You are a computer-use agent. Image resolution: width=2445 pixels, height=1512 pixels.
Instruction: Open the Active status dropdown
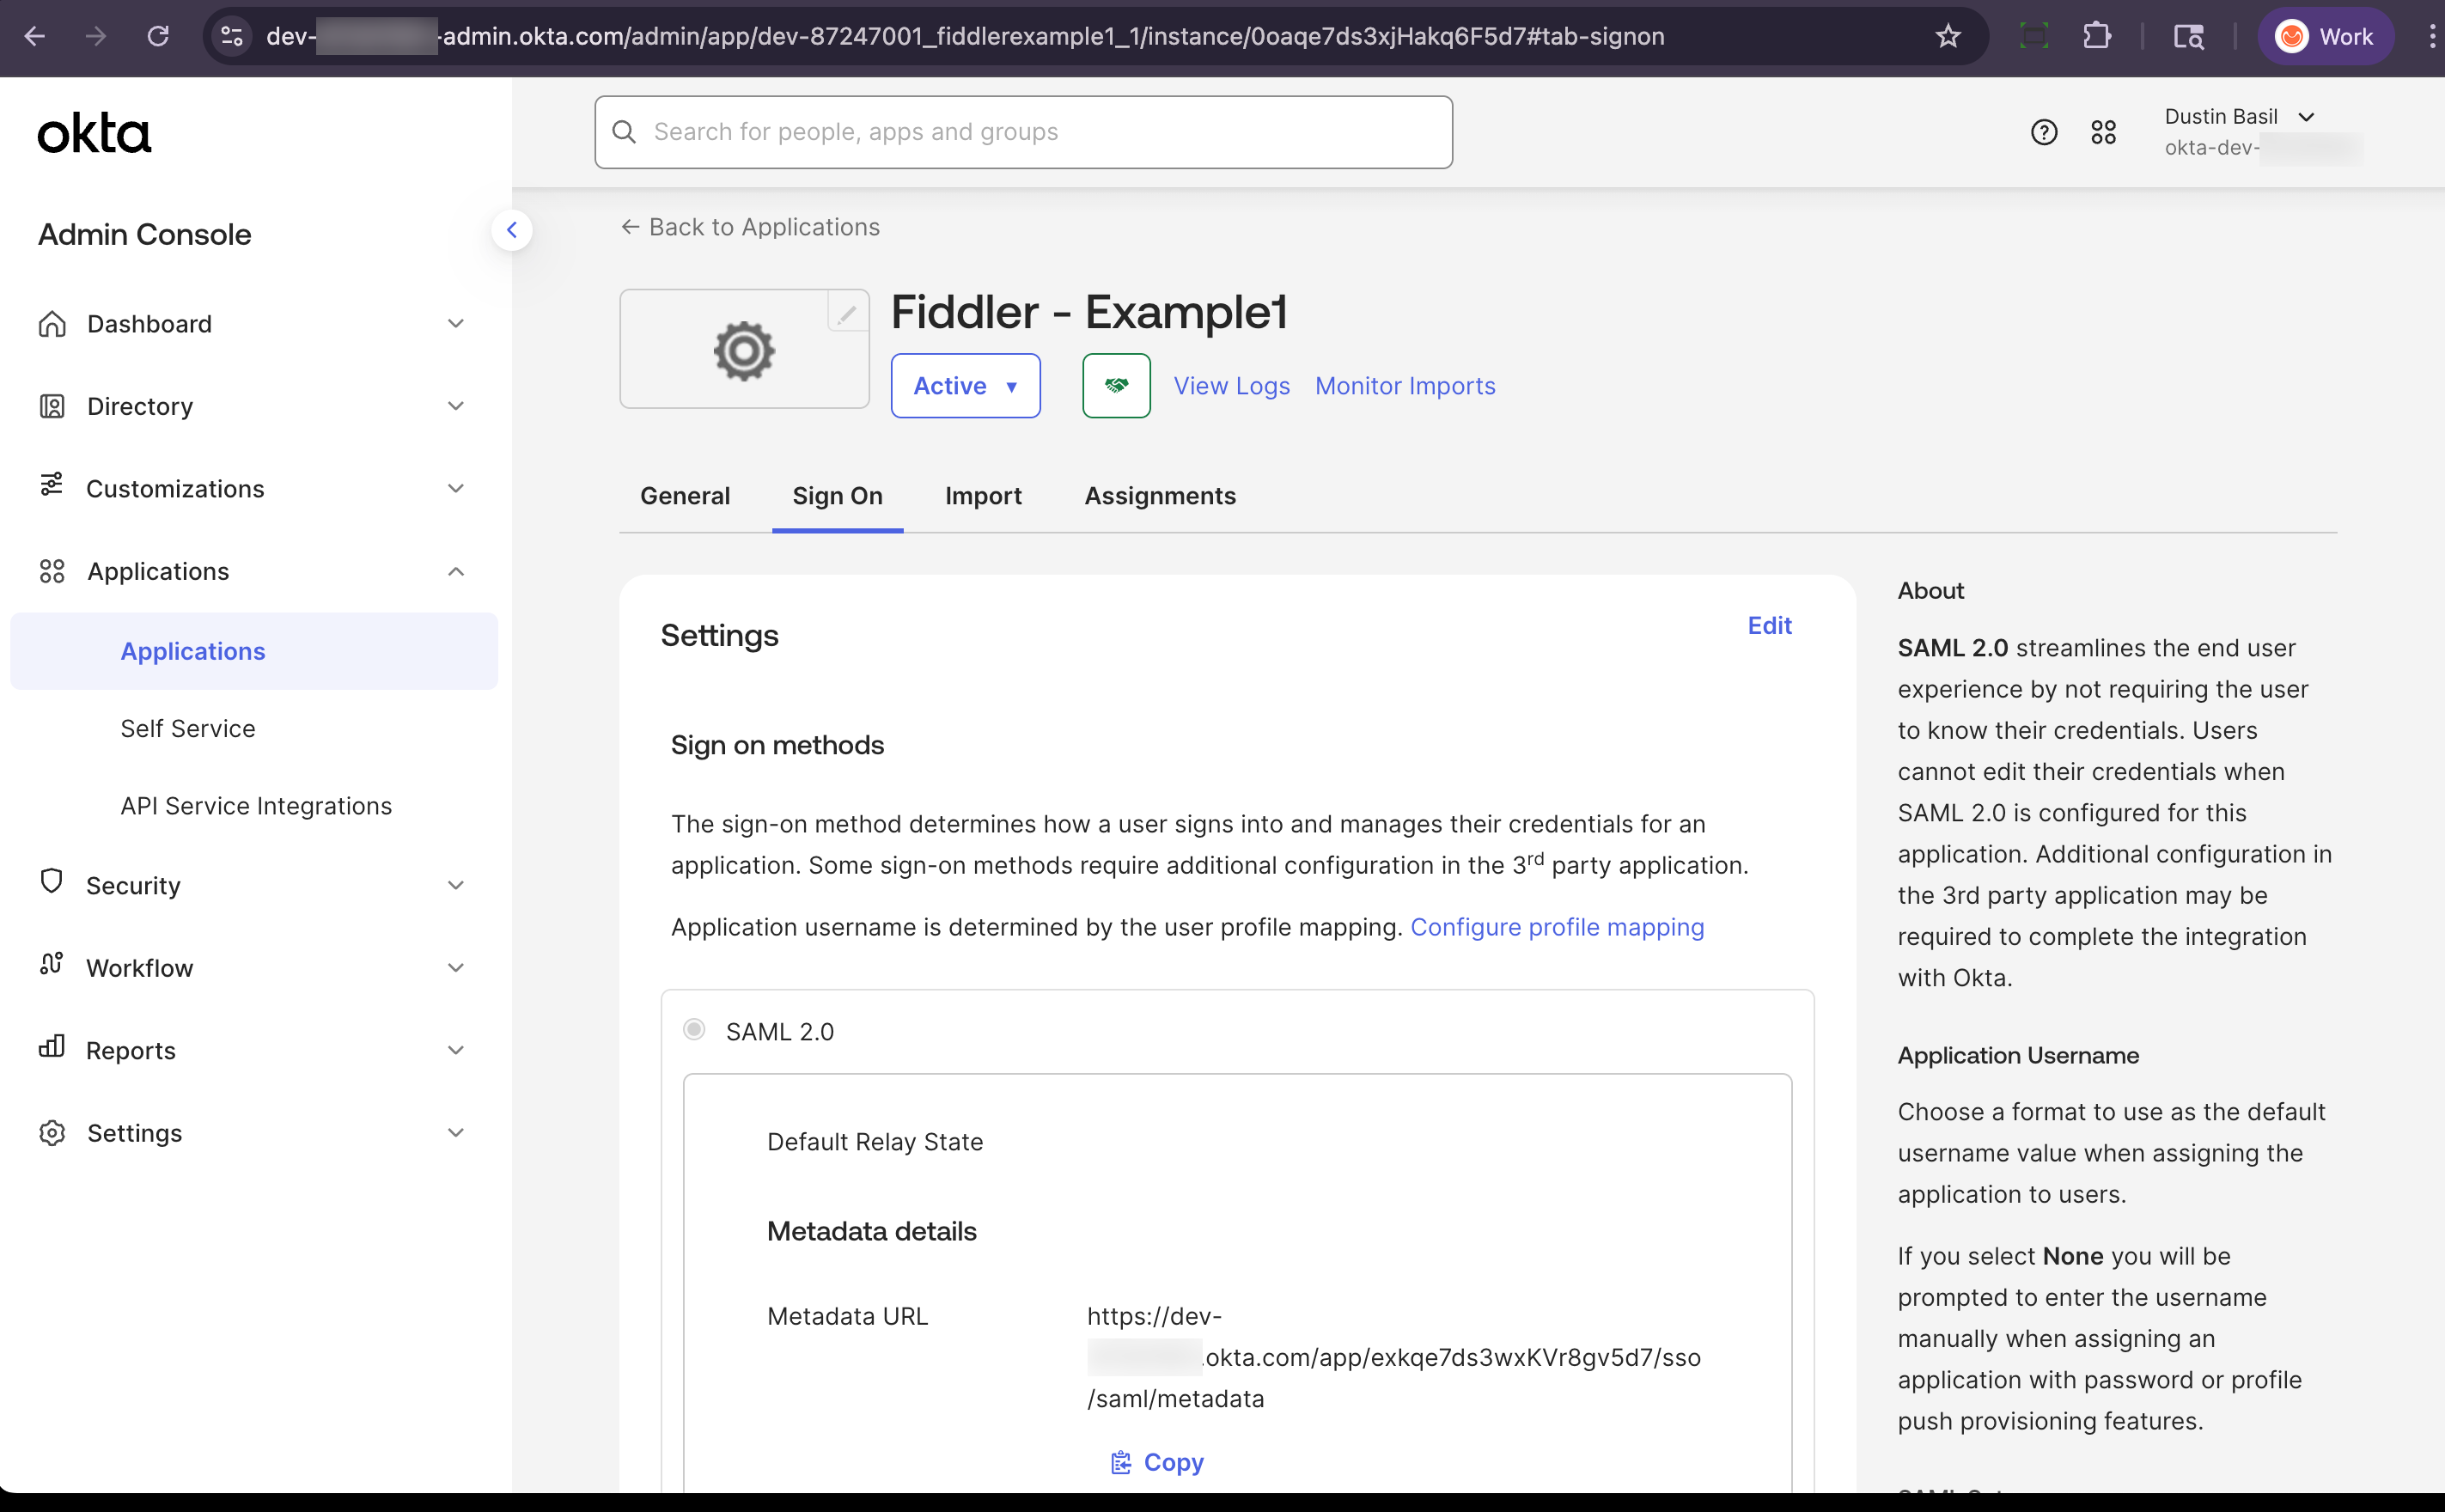point(965,385)
